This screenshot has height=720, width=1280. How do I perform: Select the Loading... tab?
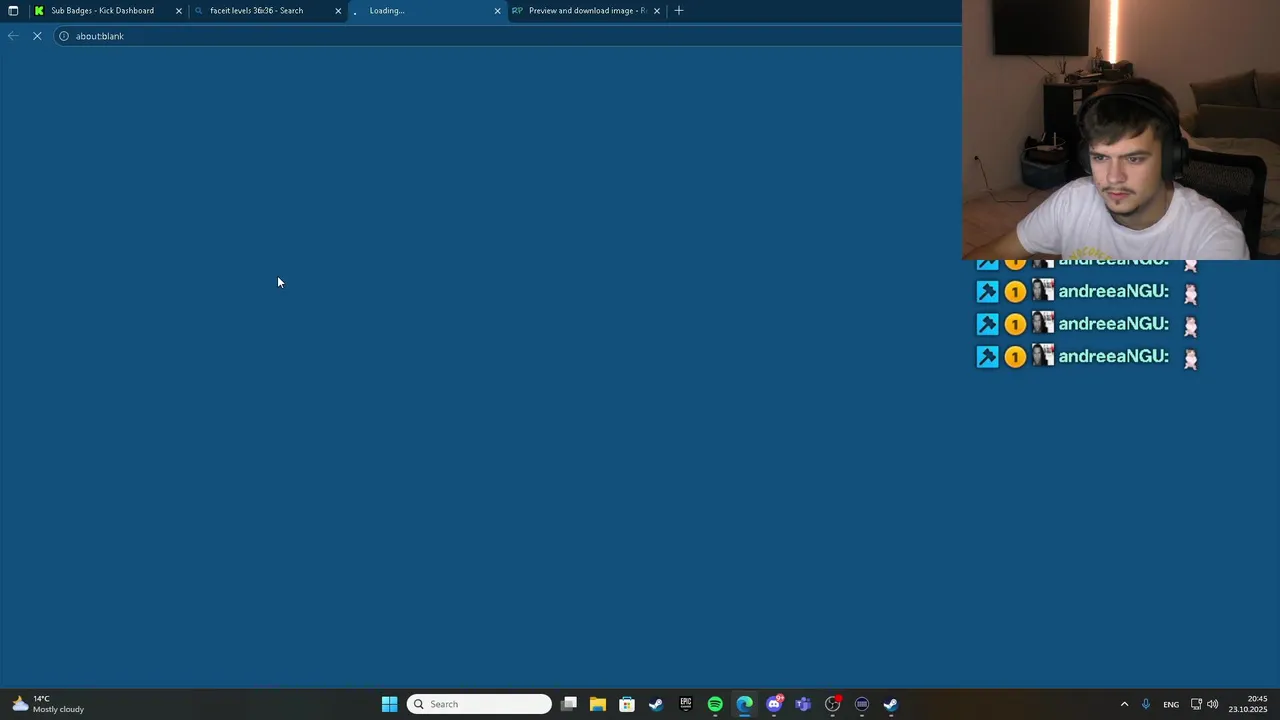[427, 11]
